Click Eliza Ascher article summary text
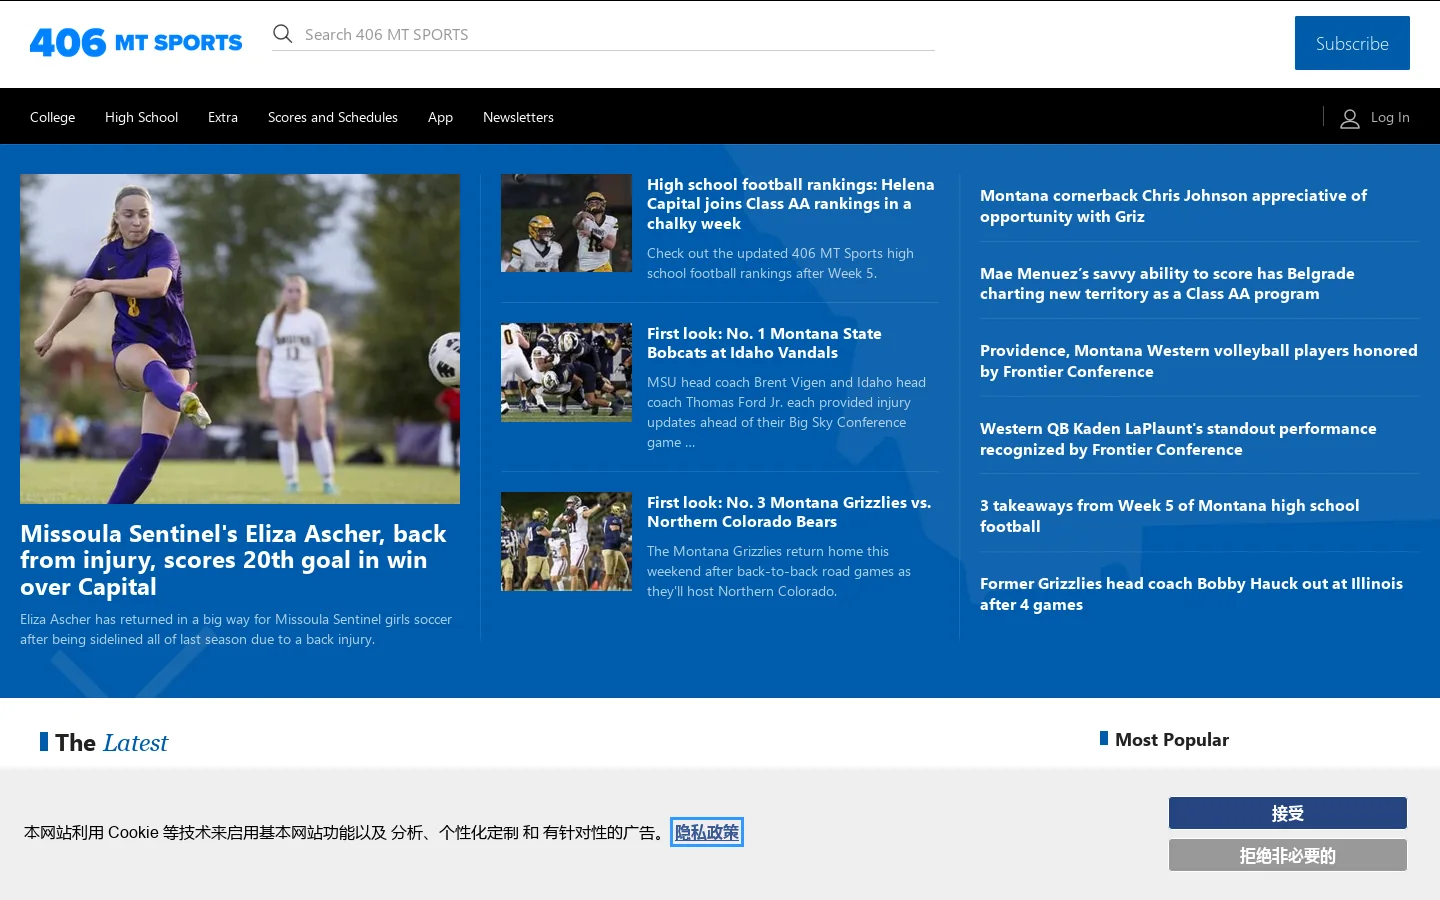 (x=236, y=629)
